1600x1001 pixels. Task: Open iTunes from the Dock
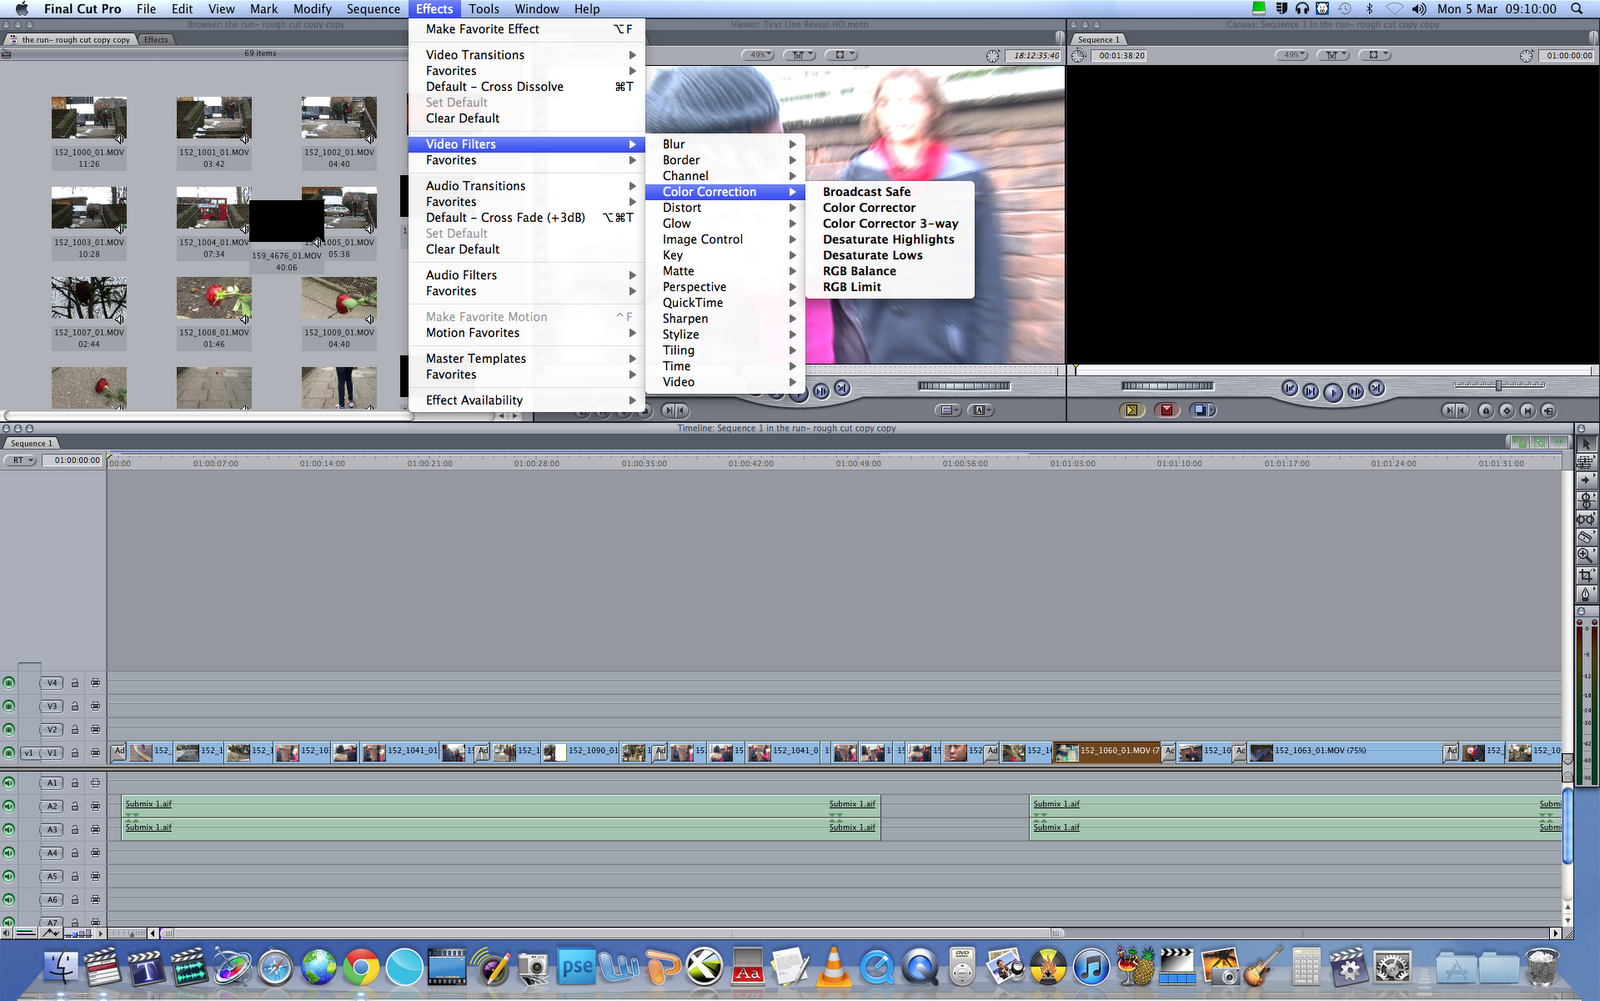click(x=1091, y=967)
